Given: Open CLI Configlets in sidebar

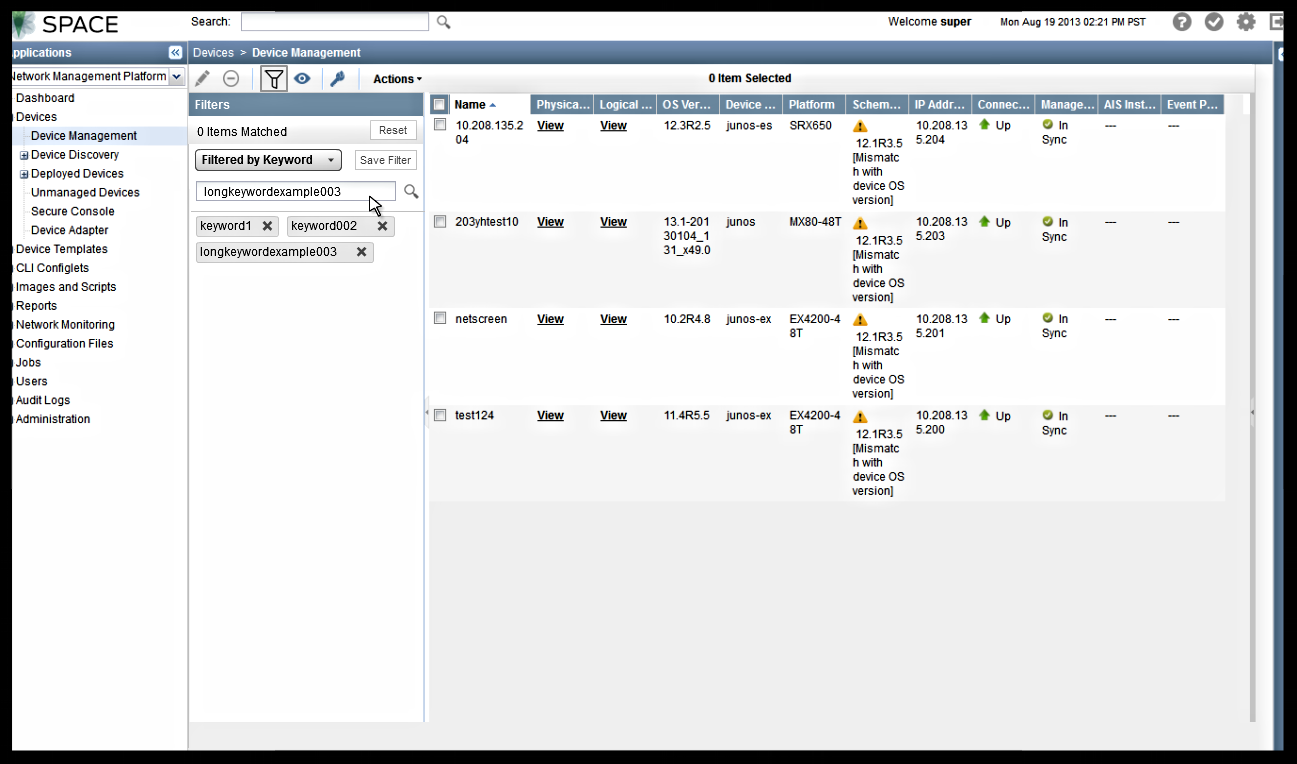Looking at the screenshot, I should pyautogui.click(x=52, y=268).
